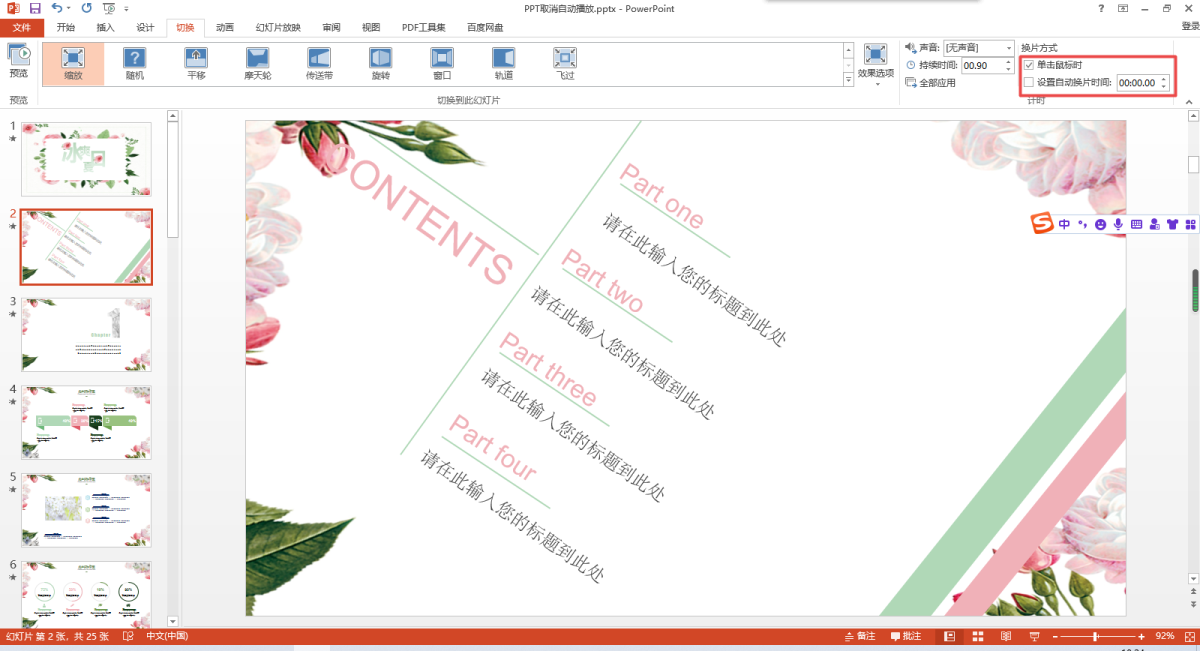
Task: Switch to 插入 tab
Action: (x=105, y=27)
